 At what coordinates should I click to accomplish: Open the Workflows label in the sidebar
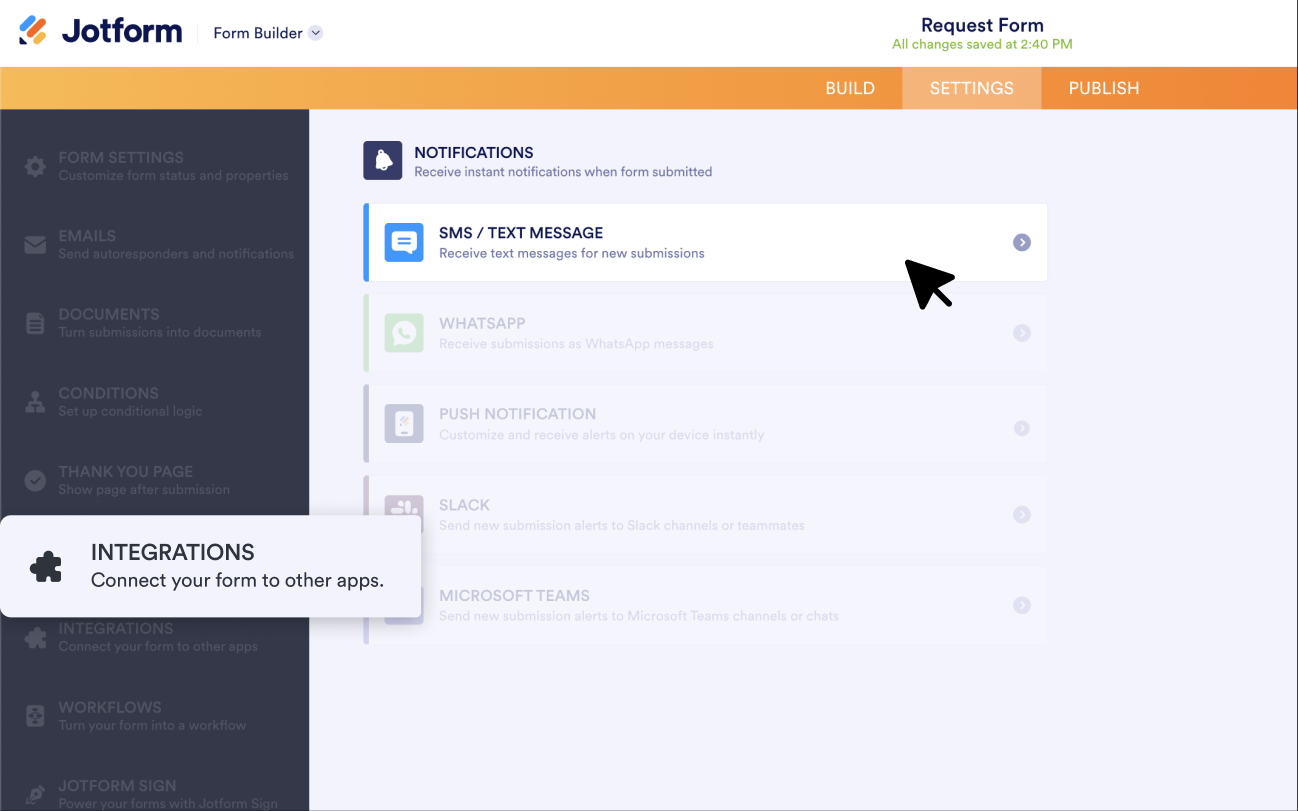point(110,707)
